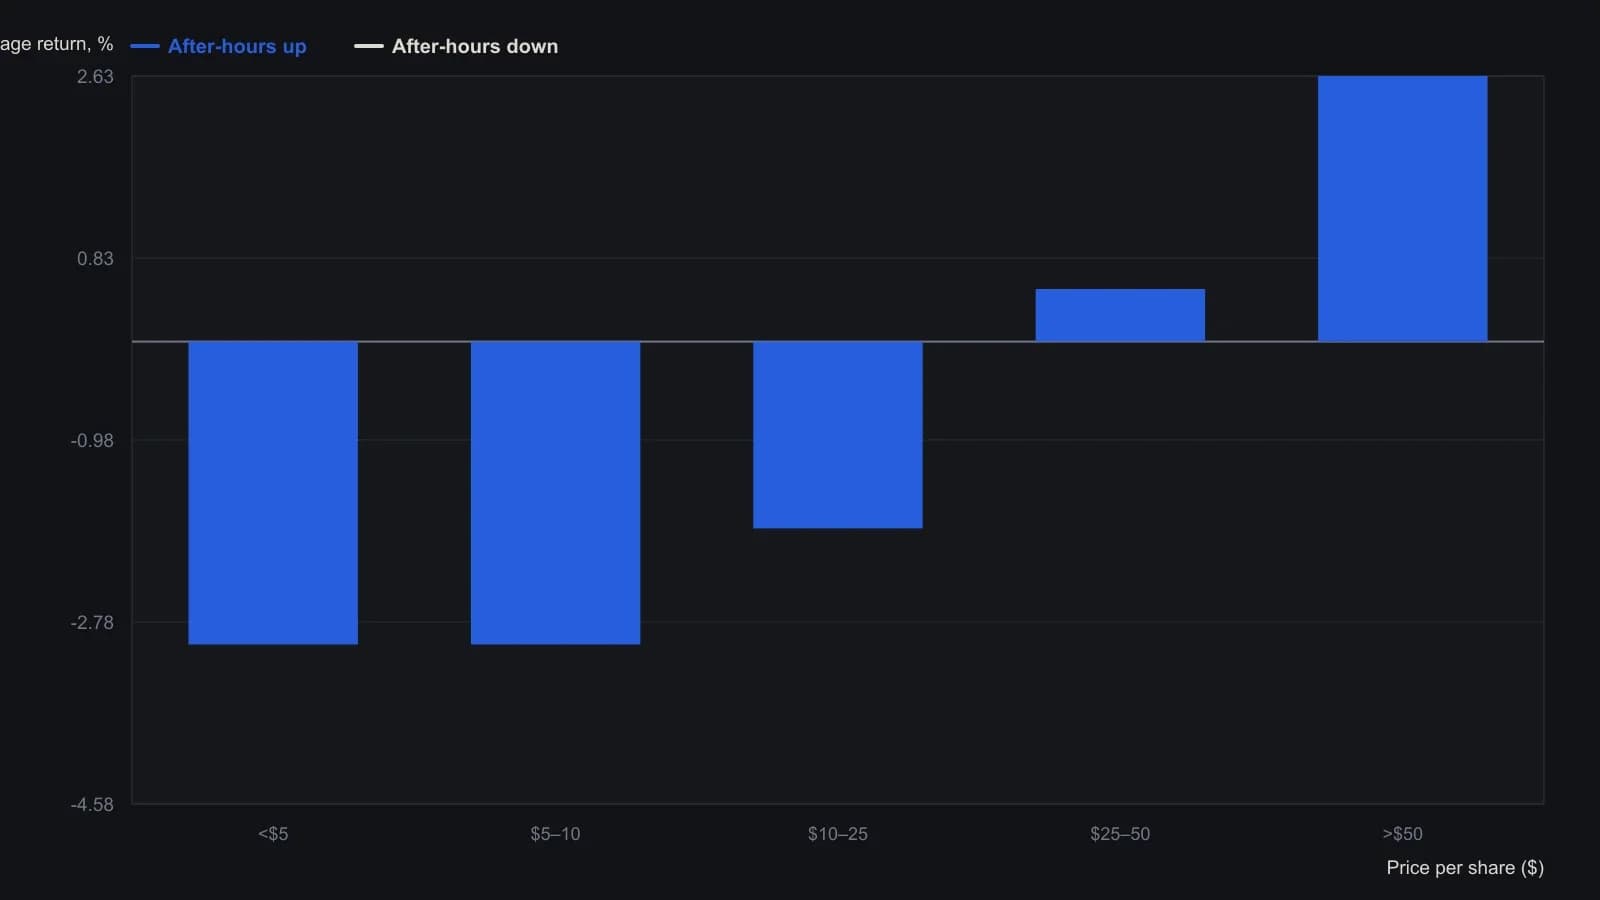Click the '2.63' y-axis value
Viewport: 1600px width, 900px height.
pyautogui.click(x=95, y=77)
